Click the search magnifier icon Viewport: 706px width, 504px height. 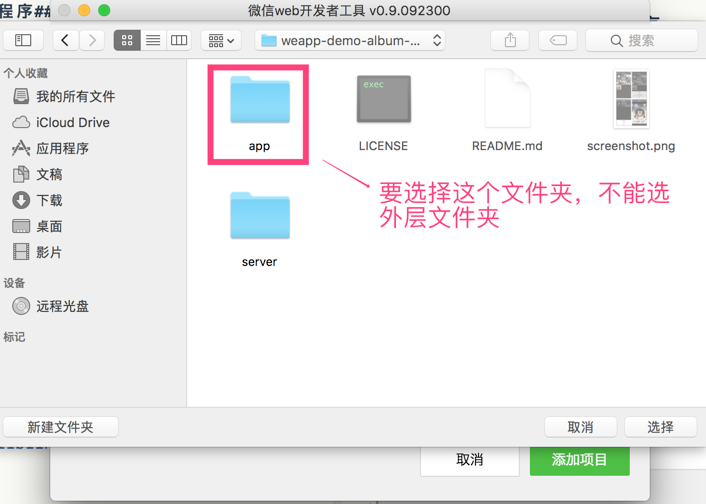(x=616, y=41)
